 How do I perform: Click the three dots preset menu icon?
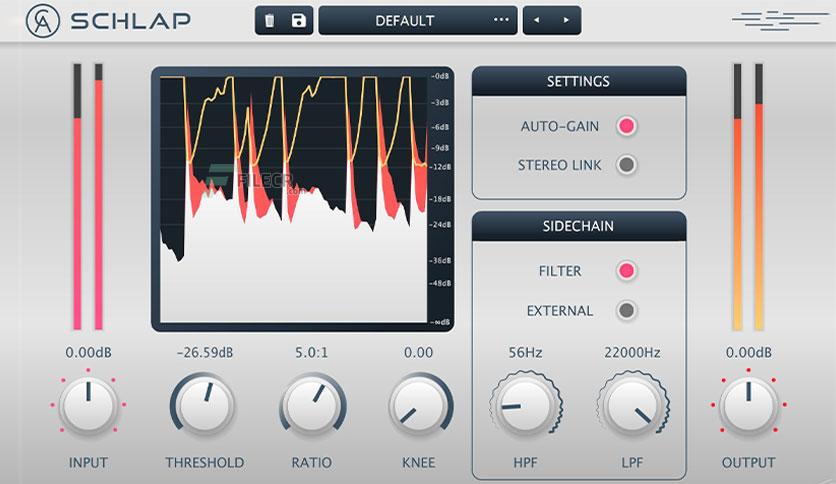(x=501, y=20)
